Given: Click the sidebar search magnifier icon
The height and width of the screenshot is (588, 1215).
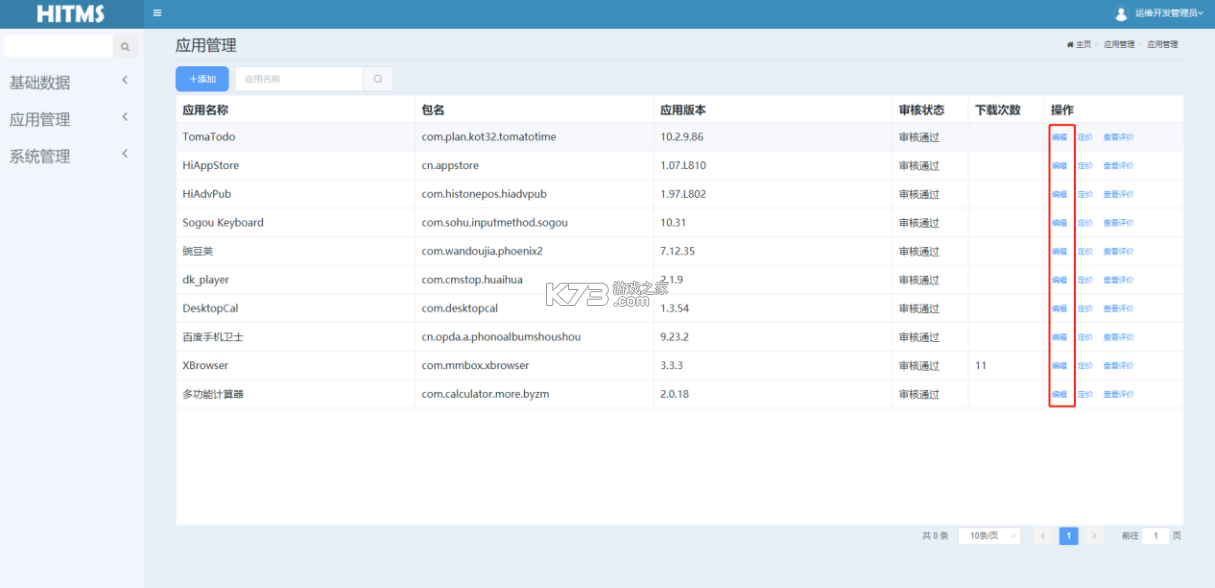Looking at the screenshot, I should tap(125, 47).
